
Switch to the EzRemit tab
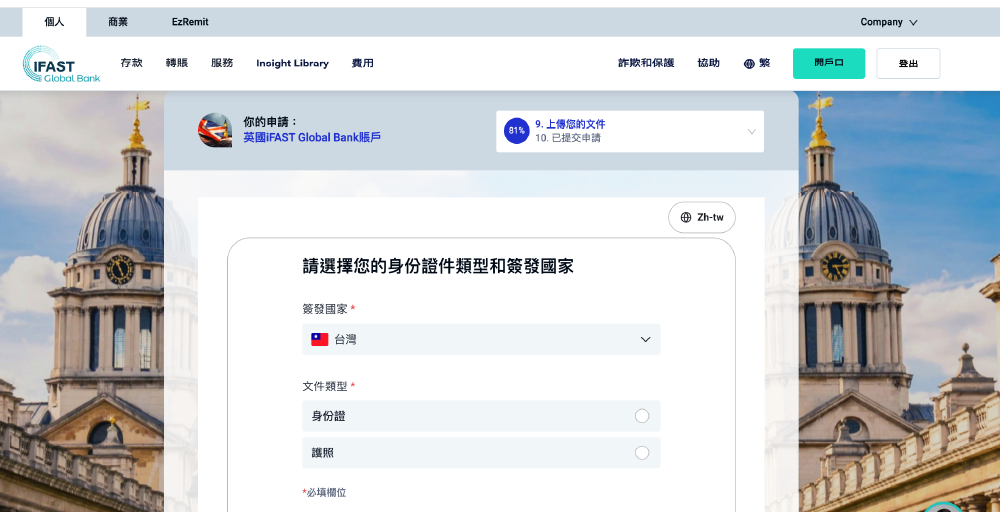pyautogui.click(x=190, y=22)
